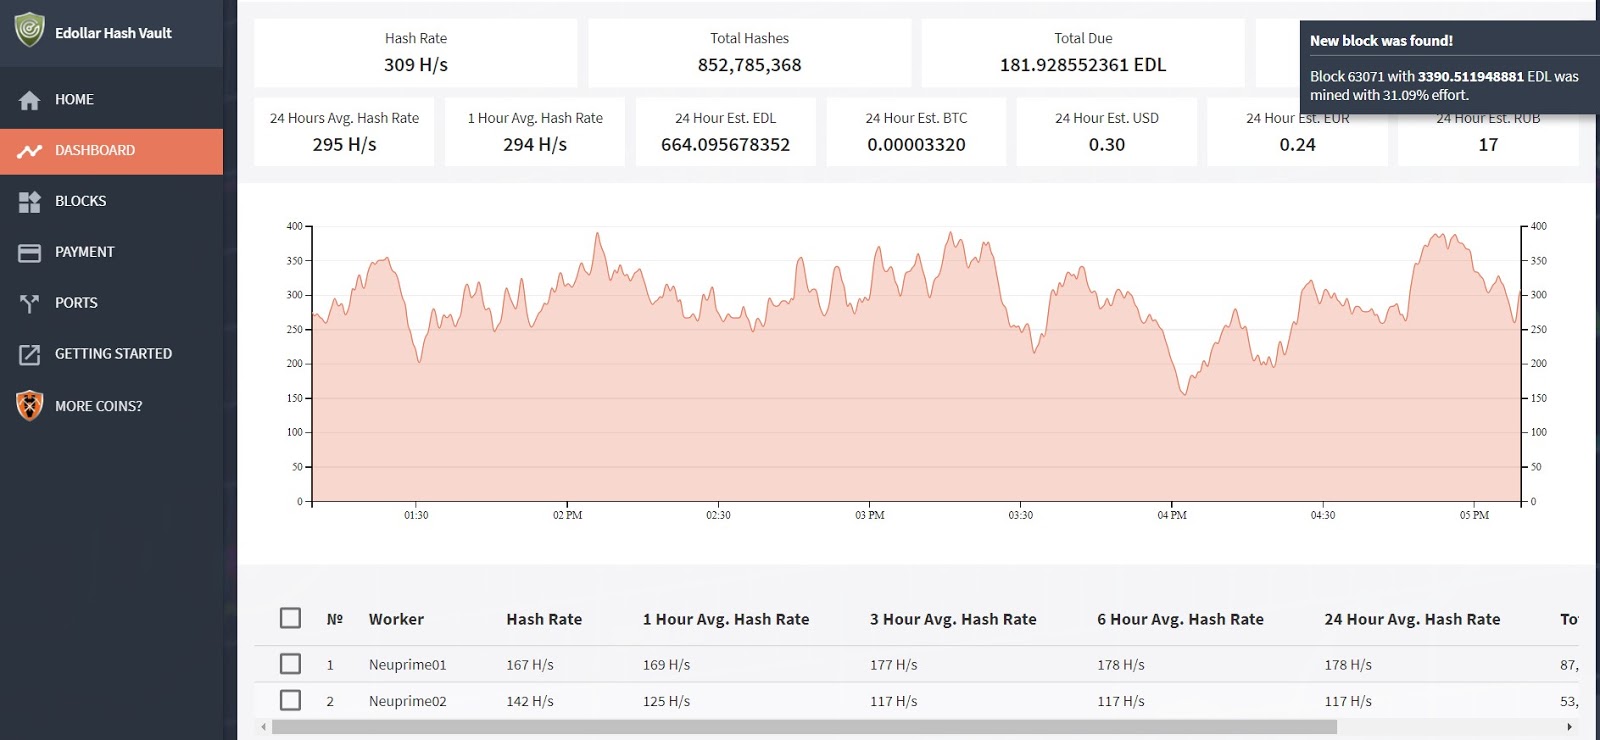Click the Blocks icon in sidebar

point(30,201)
